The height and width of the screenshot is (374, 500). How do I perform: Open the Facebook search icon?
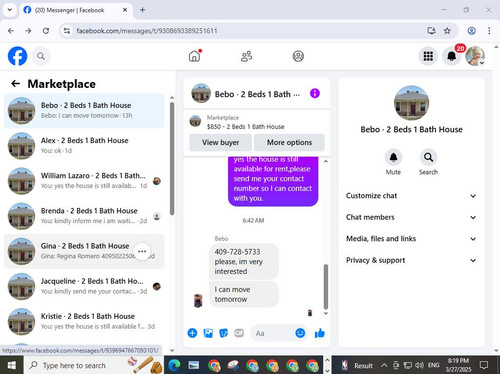[x=41, y=56]
